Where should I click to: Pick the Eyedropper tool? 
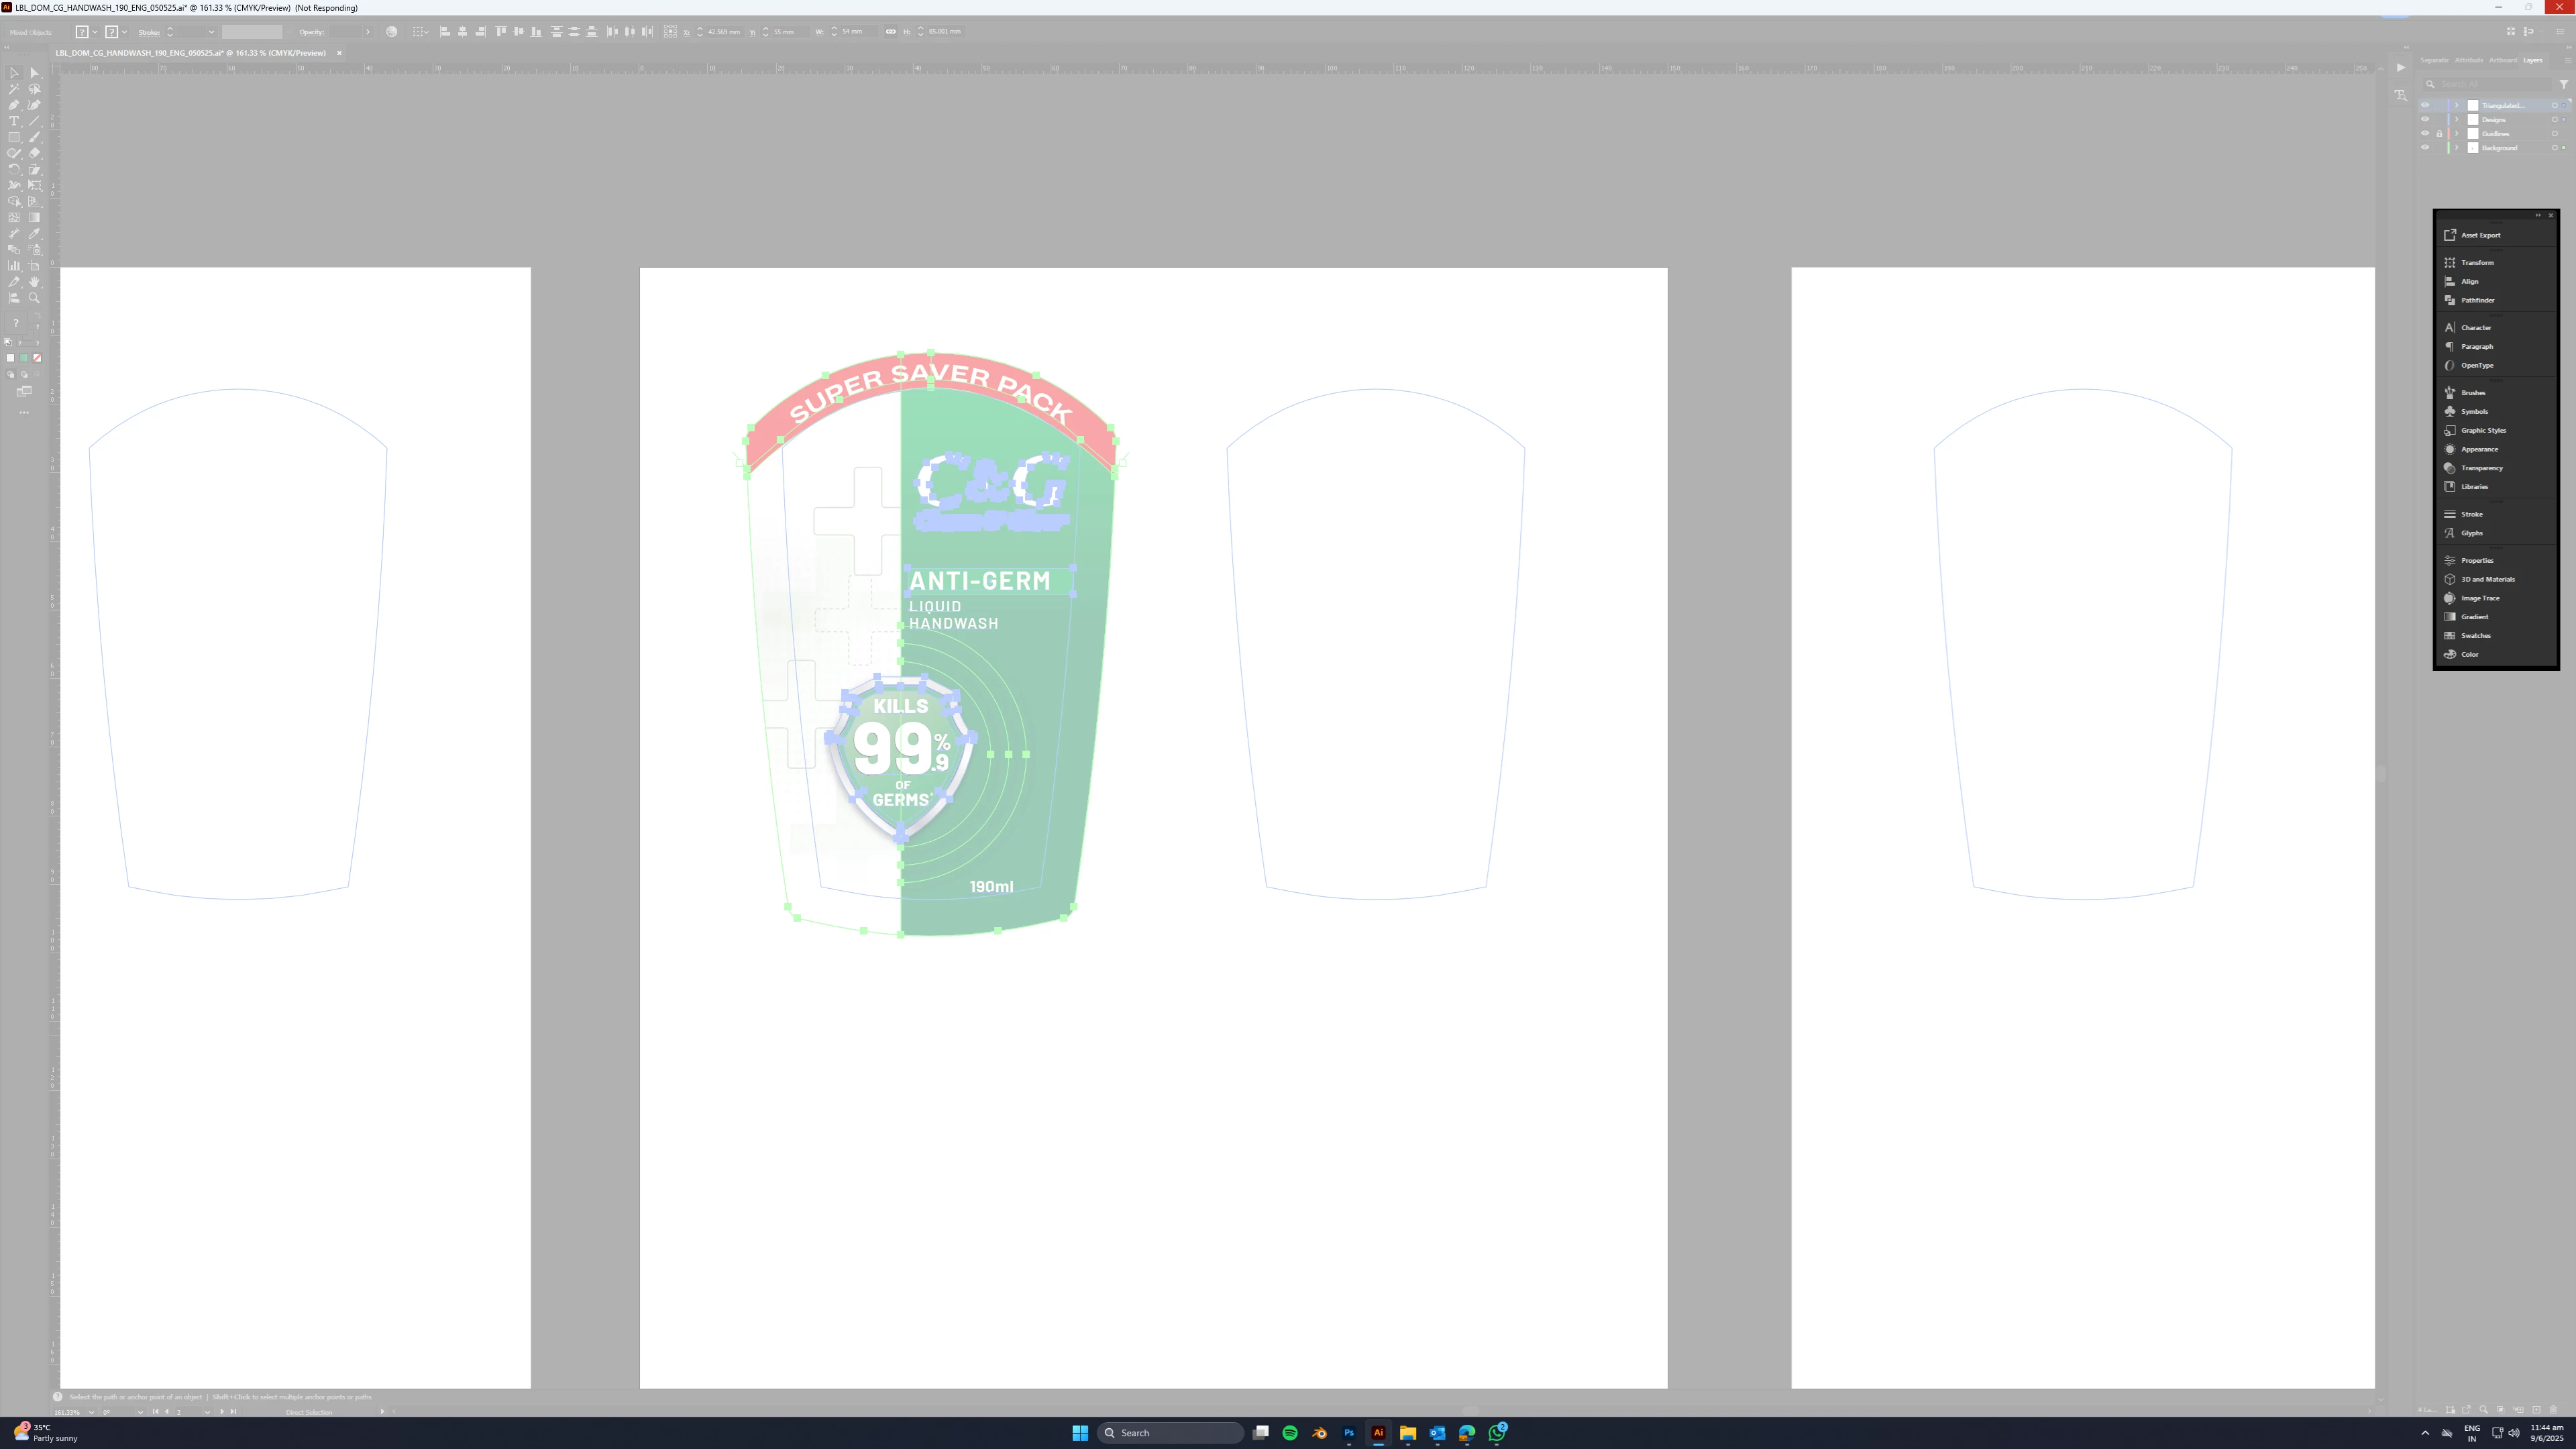tap(34, 234)
